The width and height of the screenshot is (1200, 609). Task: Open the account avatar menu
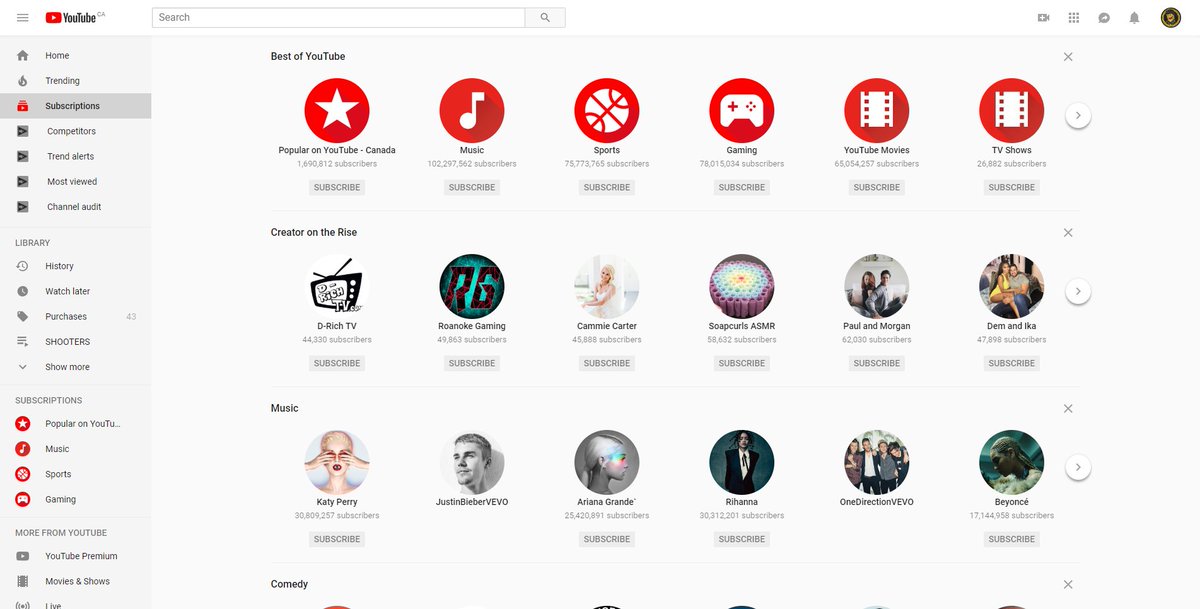point(1170,18)
